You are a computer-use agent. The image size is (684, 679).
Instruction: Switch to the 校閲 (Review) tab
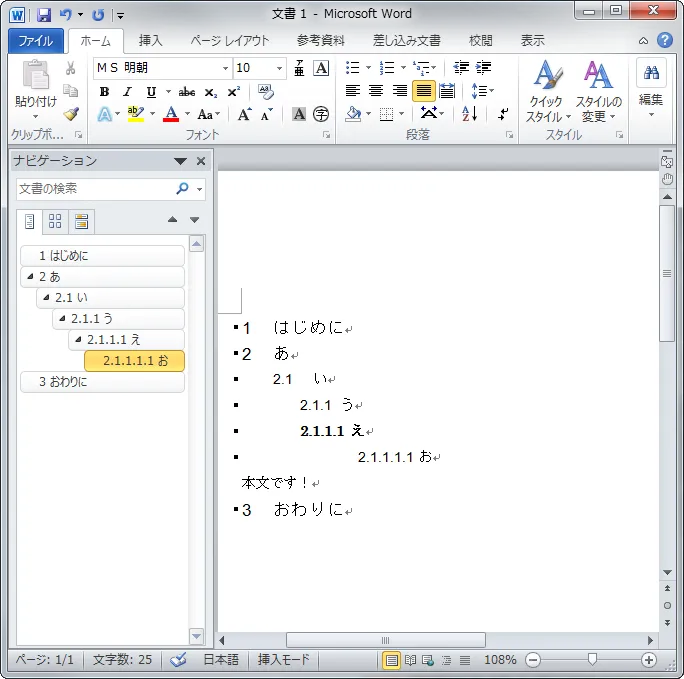tap(480, 41)
